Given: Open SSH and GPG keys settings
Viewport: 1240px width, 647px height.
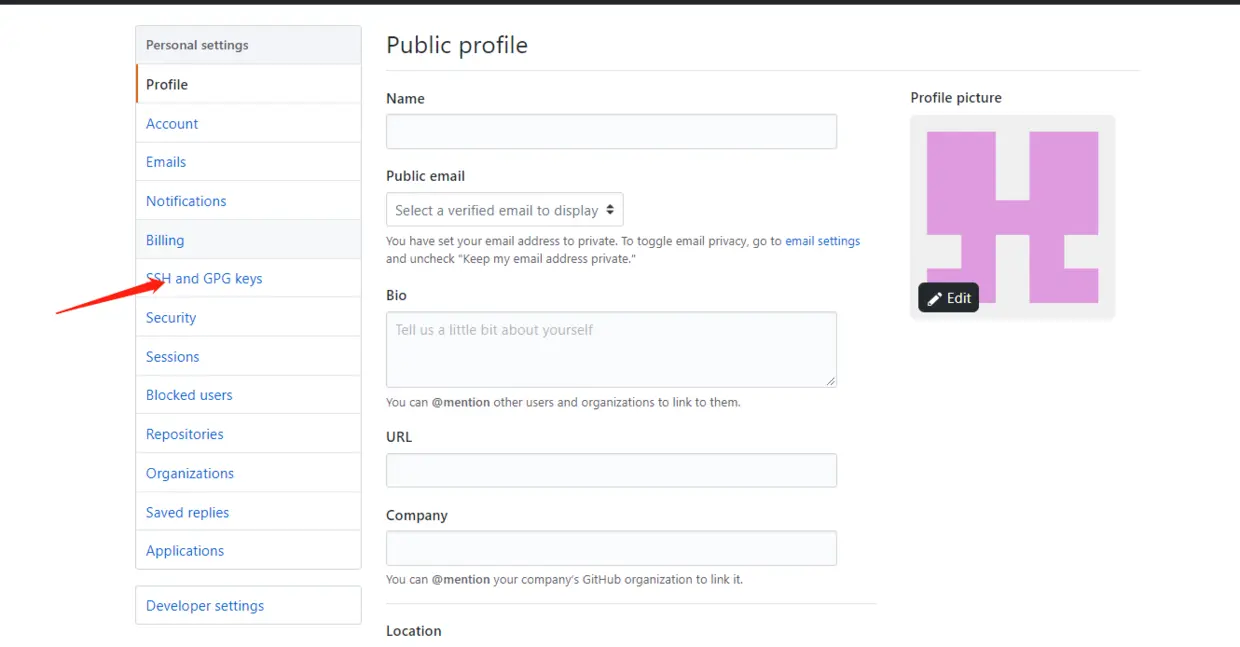Looking at the screenshot, I should click(x=204, y=279).
